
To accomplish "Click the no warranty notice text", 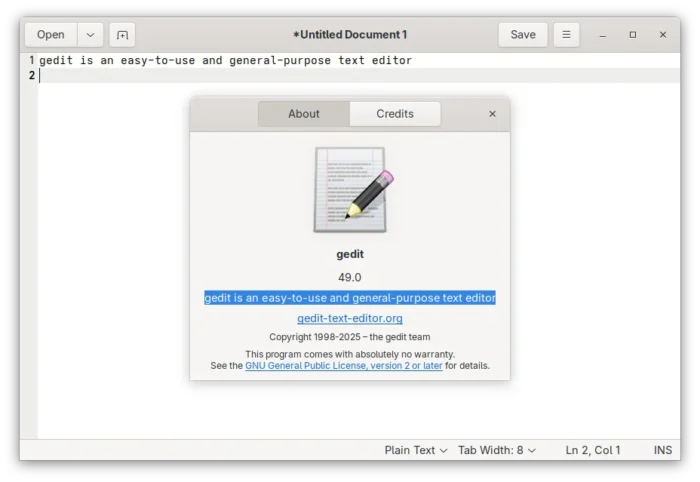I will [350, 354].
